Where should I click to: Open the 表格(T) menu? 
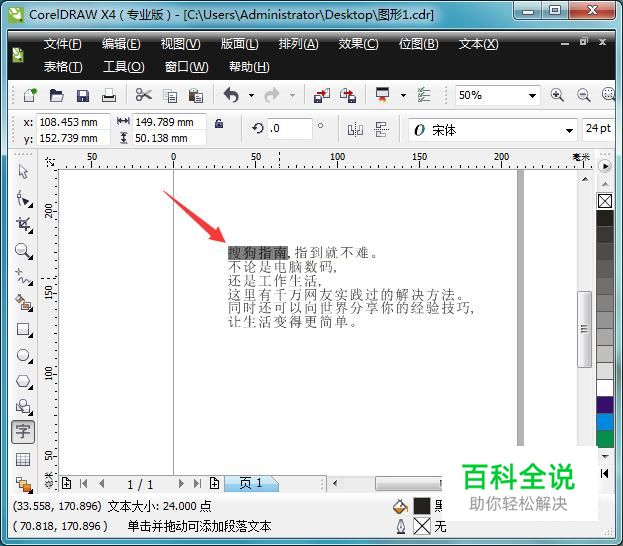[x=63, y=66]
